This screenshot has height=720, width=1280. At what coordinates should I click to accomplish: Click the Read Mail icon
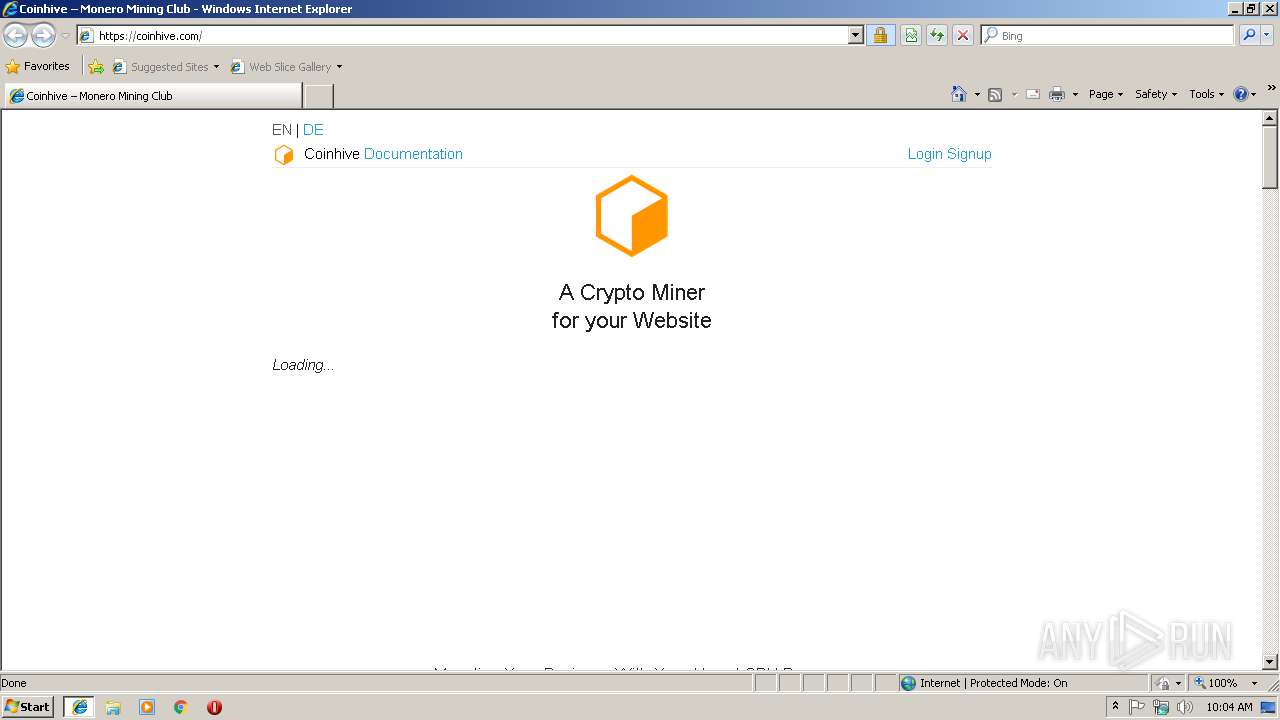(x=1033, y=94)
